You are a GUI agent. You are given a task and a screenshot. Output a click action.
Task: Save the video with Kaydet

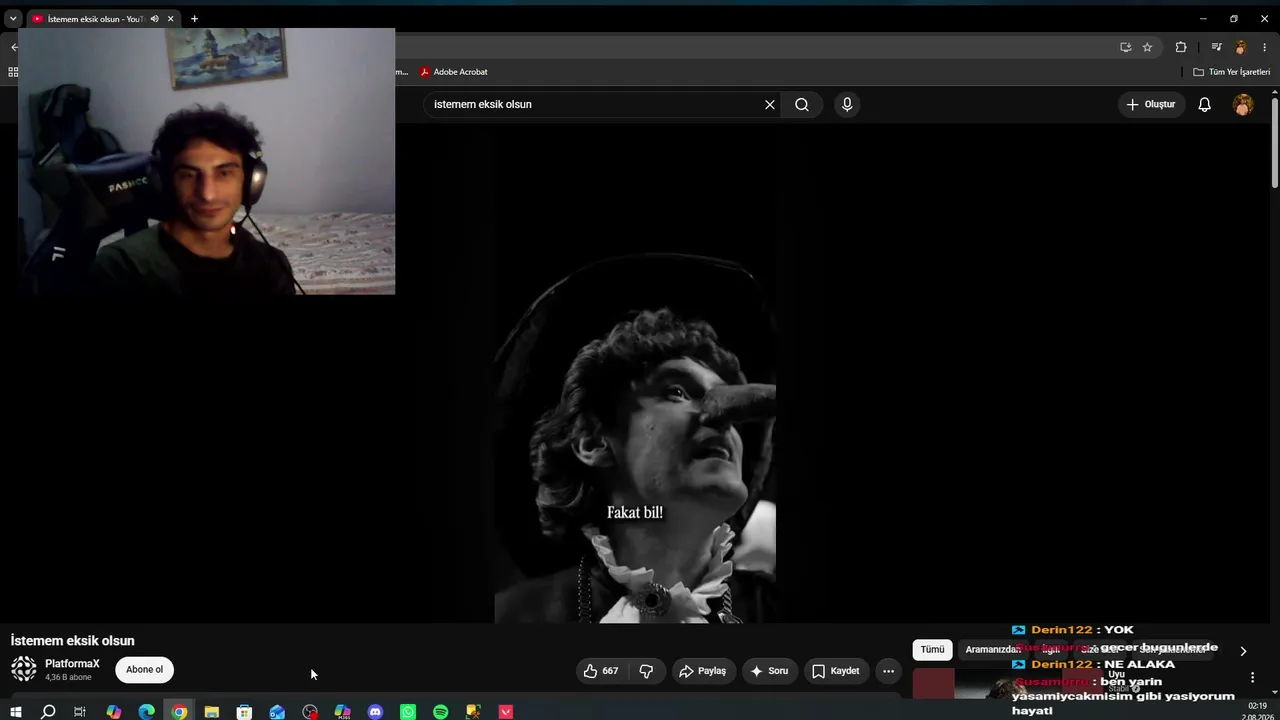point(836,671)
